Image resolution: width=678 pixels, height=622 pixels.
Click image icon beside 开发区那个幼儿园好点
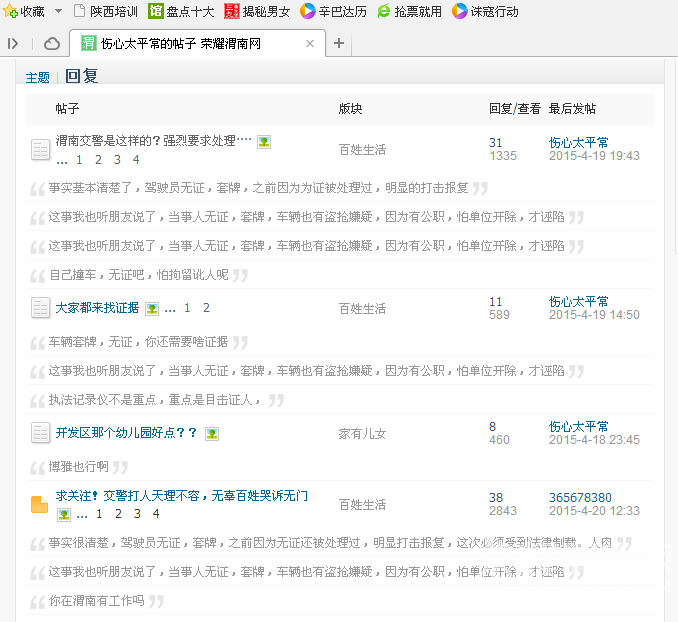tap(212, 434)
